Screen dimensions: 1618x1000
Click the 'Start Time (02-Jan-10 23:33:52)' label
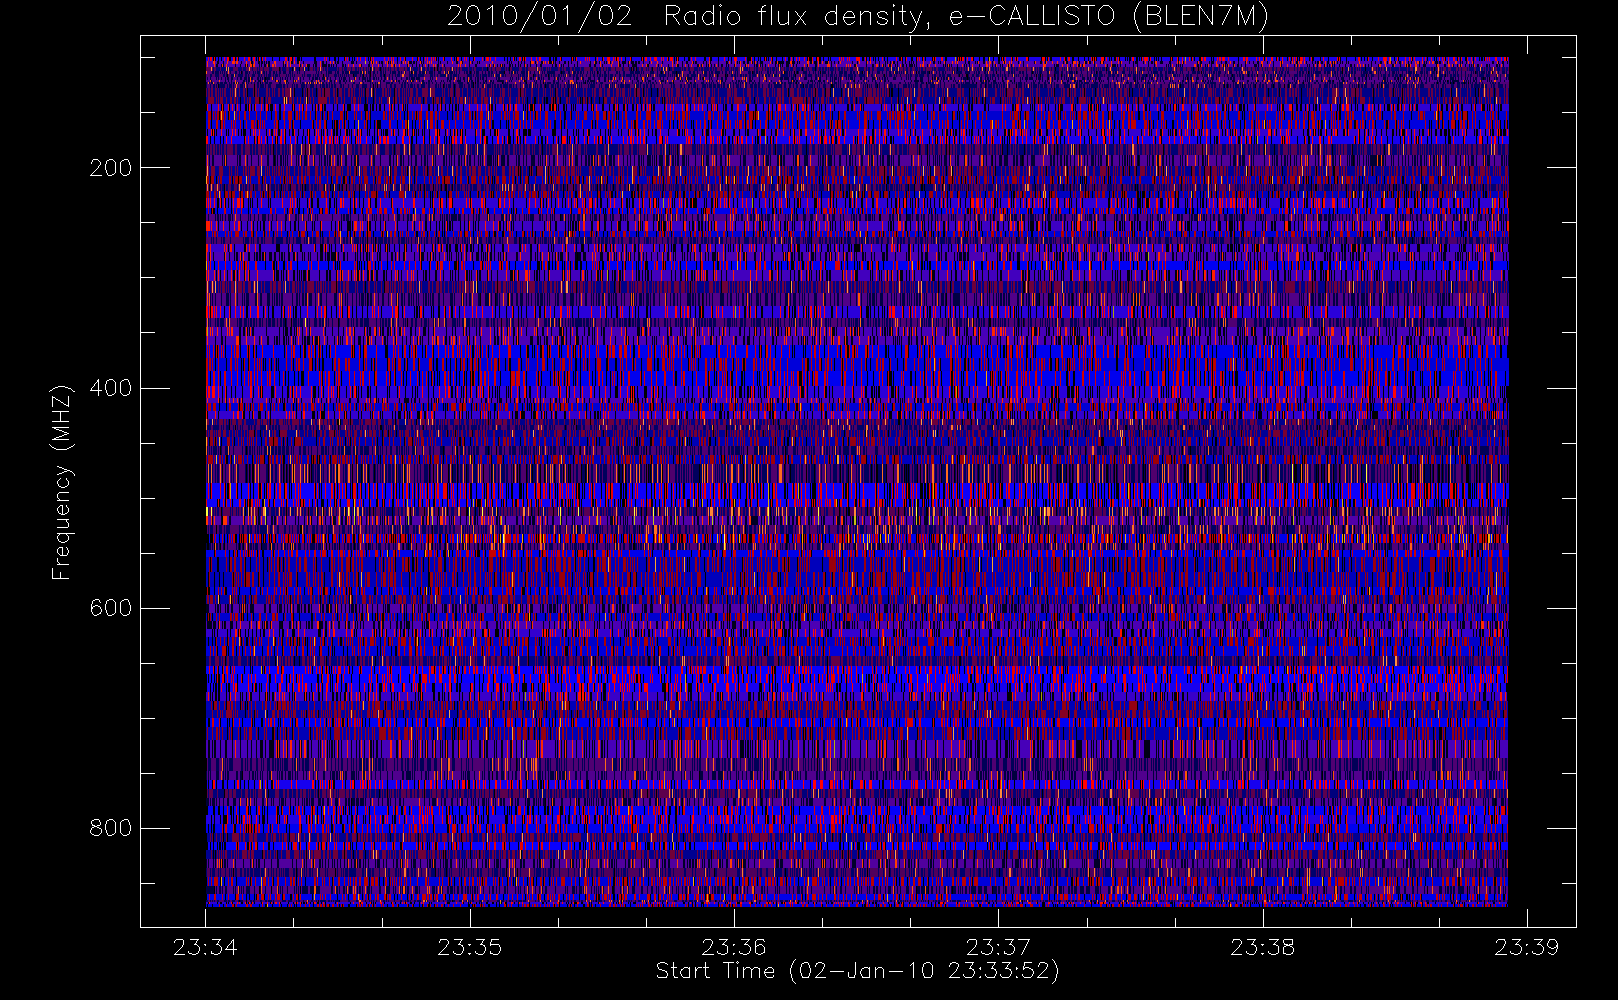[x=857, y=971]
